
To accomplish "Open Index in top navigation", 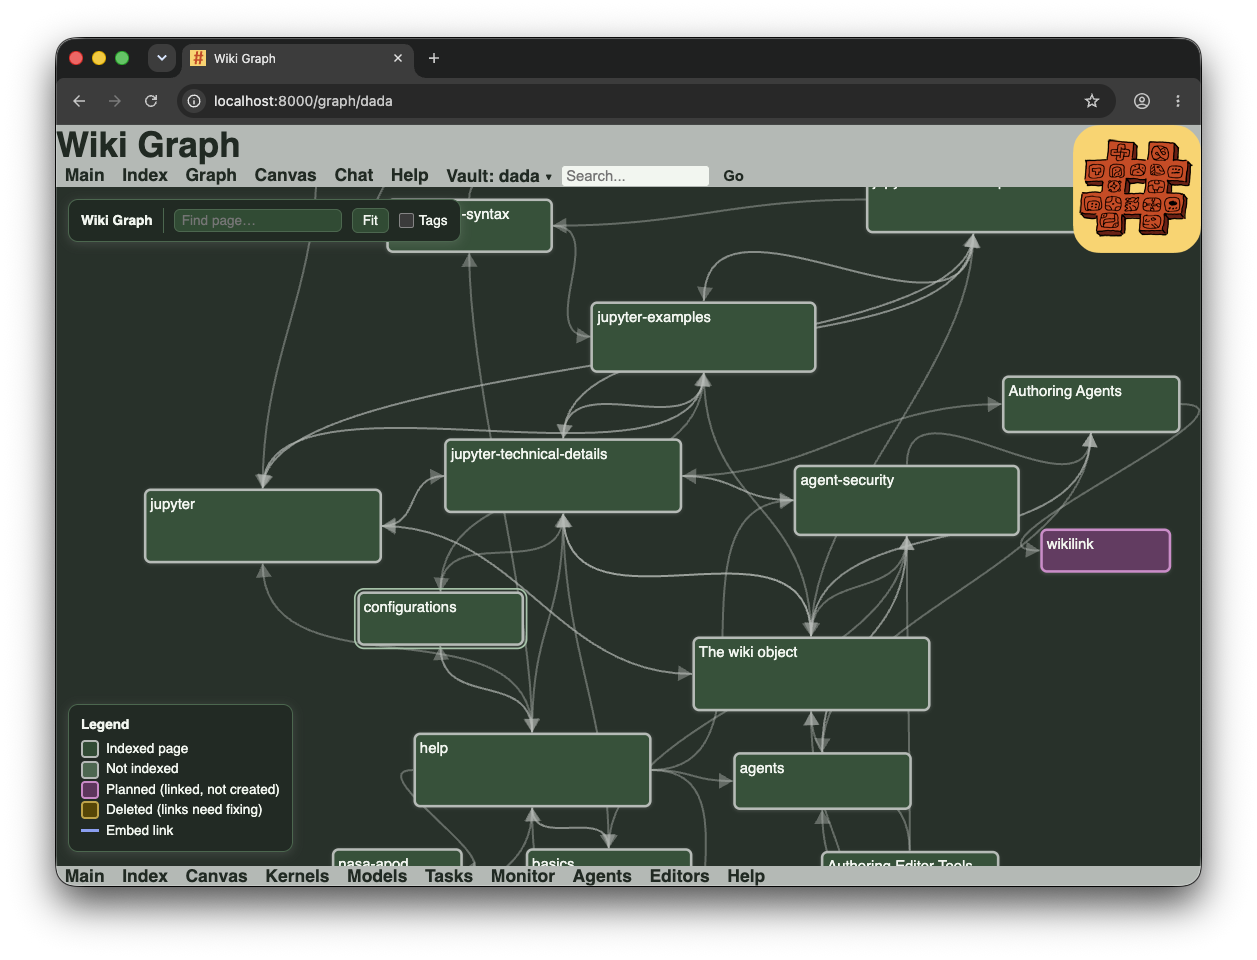I will pos(145,175).
